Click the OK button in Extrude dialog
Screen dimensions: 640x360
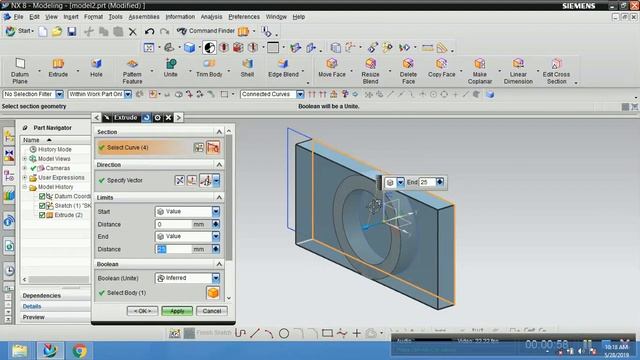point(142,311)
